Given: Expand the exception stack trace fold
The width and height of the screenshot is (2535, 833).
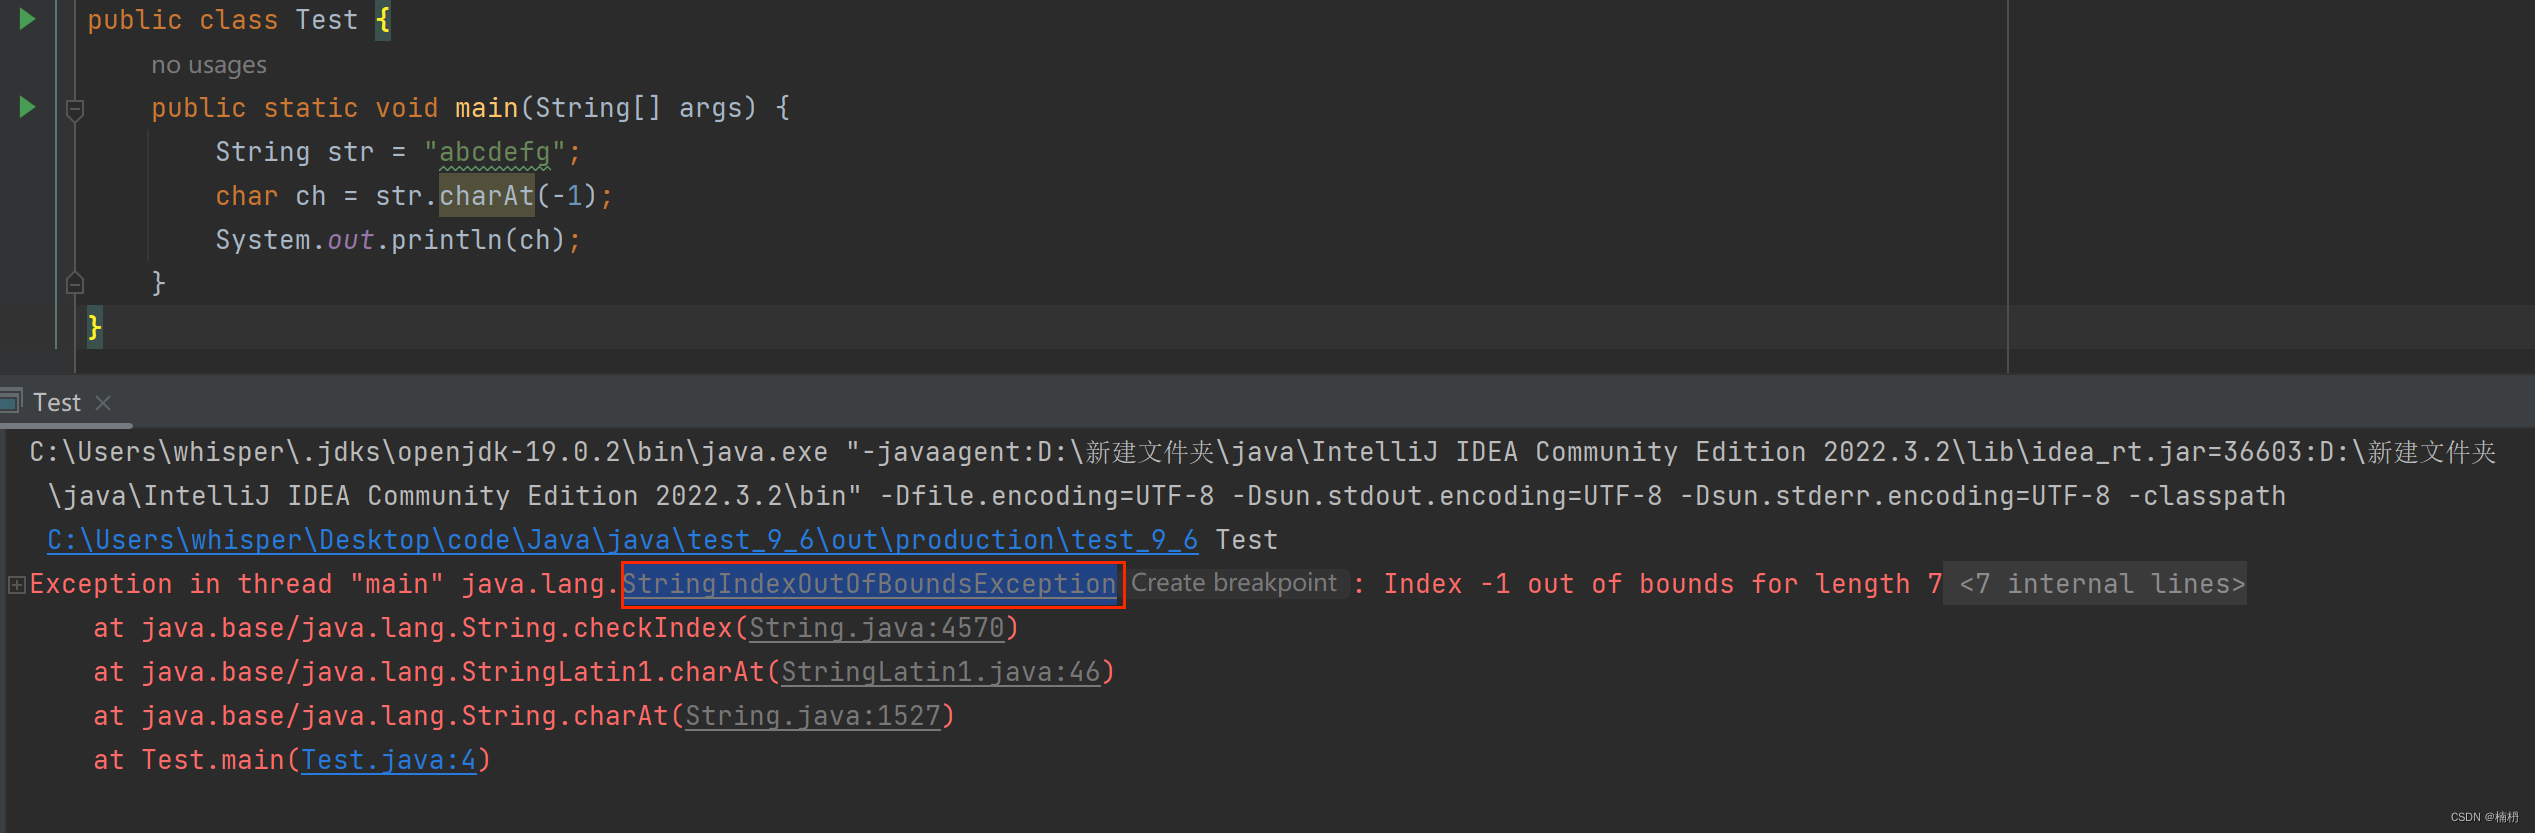Looking at the screenshot, I should 16,584.
